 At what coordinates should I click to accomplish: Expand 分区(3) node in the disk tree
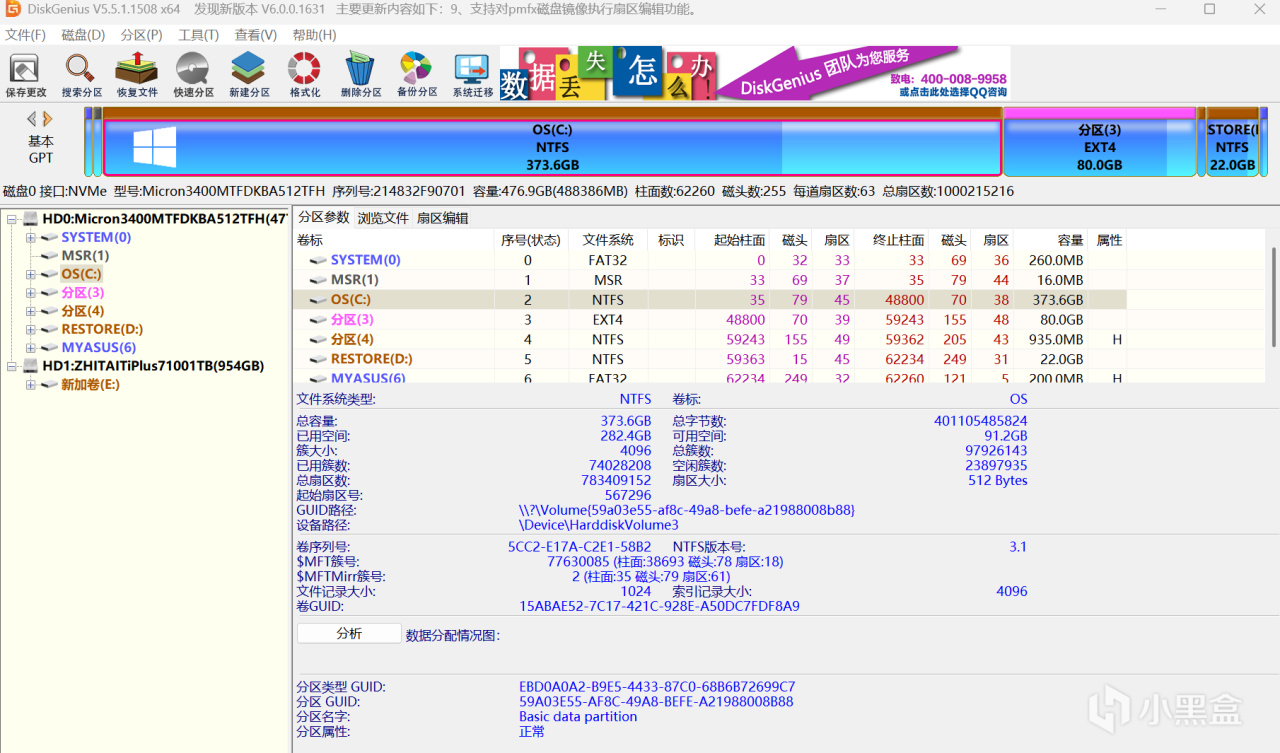31,292
